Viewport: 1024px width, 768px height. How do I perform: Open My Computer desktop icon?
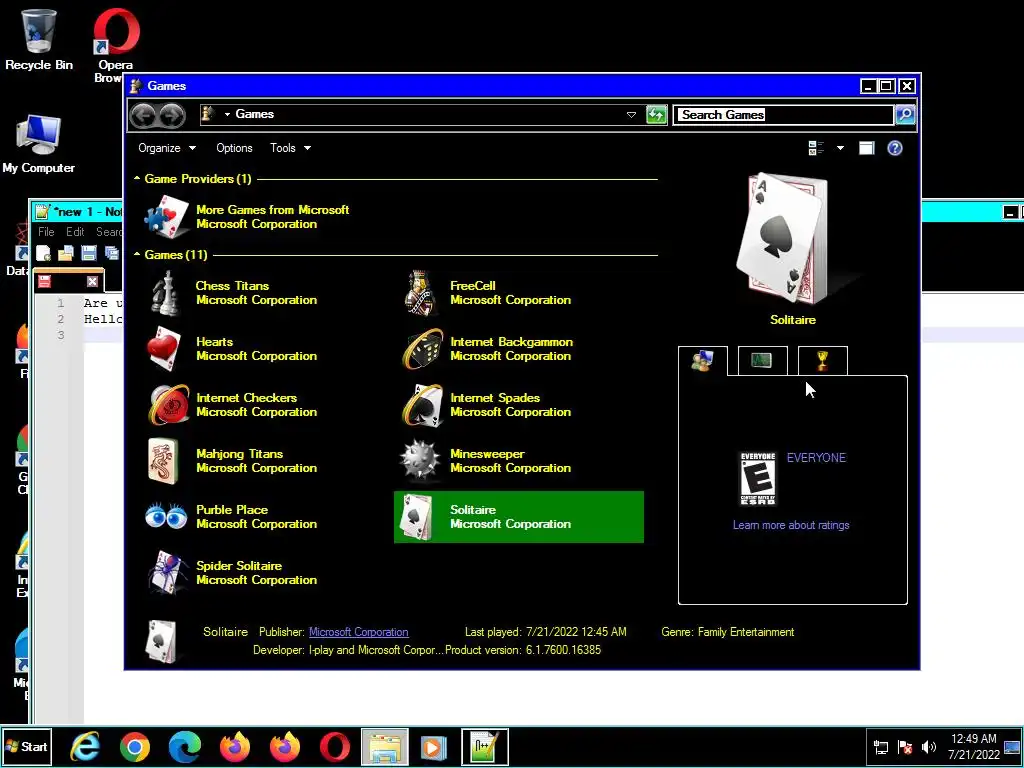pos(39,145)
